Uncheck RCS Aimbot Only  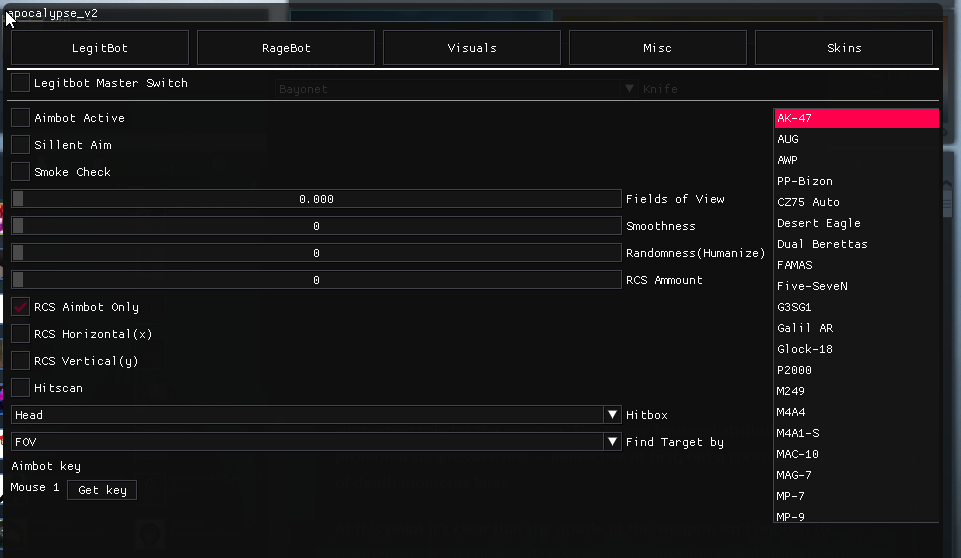tap(21, 307)
